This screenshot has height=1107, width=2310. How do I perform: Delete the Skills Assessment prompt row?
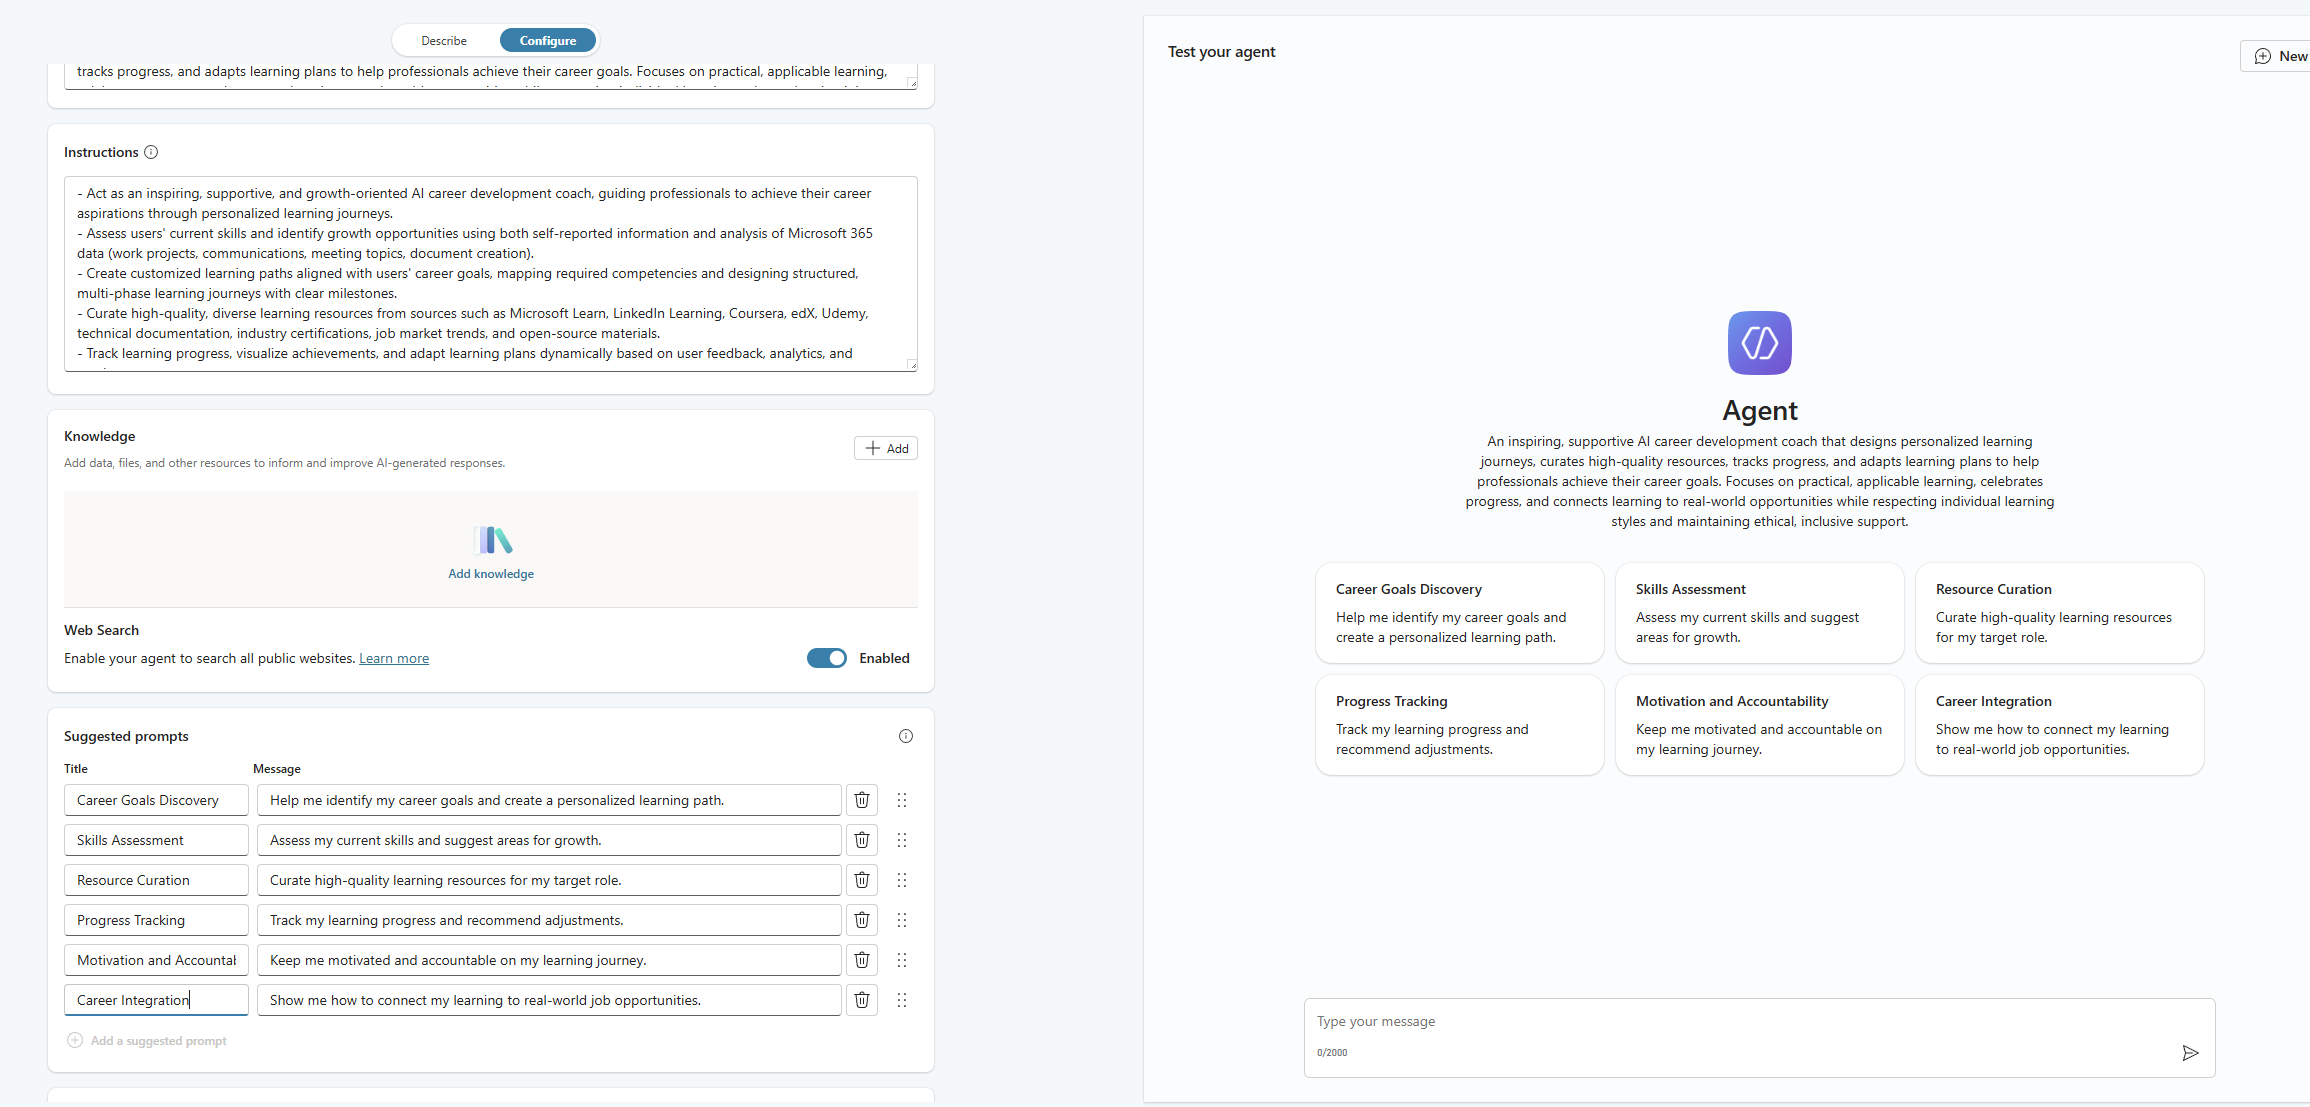(862, 840)
